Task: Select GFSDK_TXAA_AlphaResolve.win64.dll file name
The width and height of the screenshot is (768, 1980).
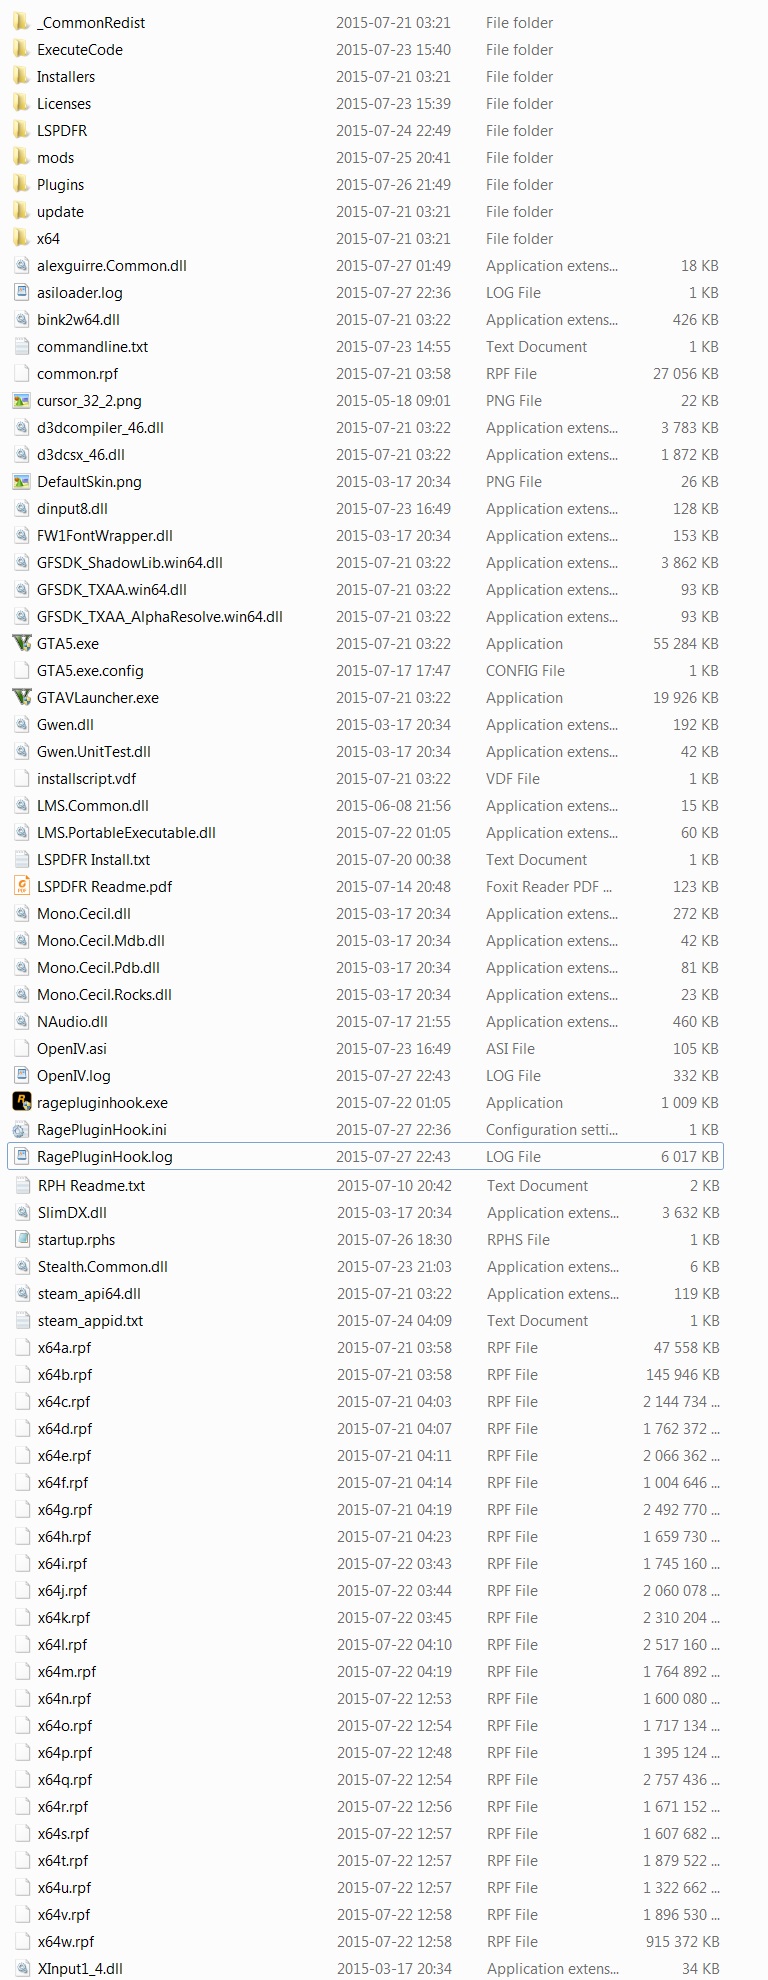Action: click(160, 617)
